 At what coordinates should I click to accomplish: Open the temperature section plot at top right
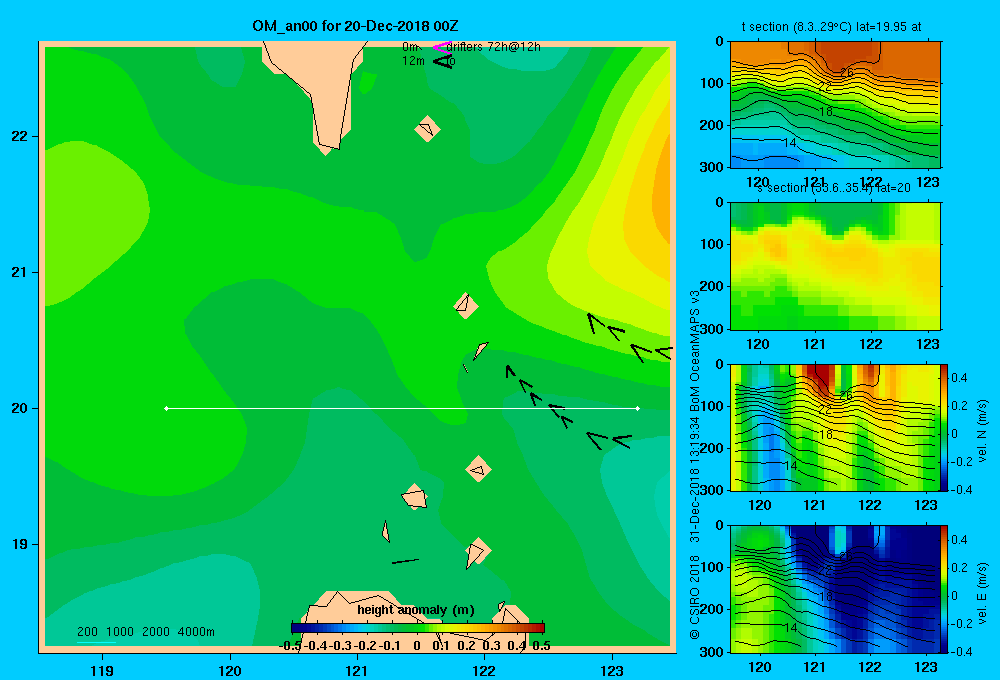pos(835,105)
